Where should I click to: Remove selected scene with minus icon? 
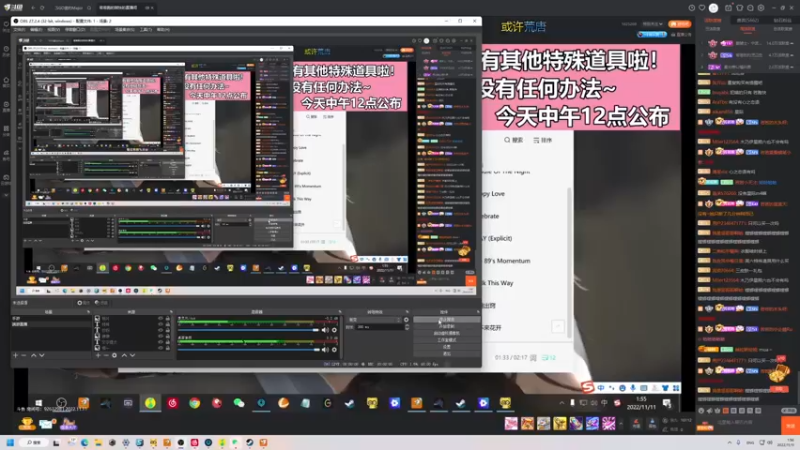point(24,355)
